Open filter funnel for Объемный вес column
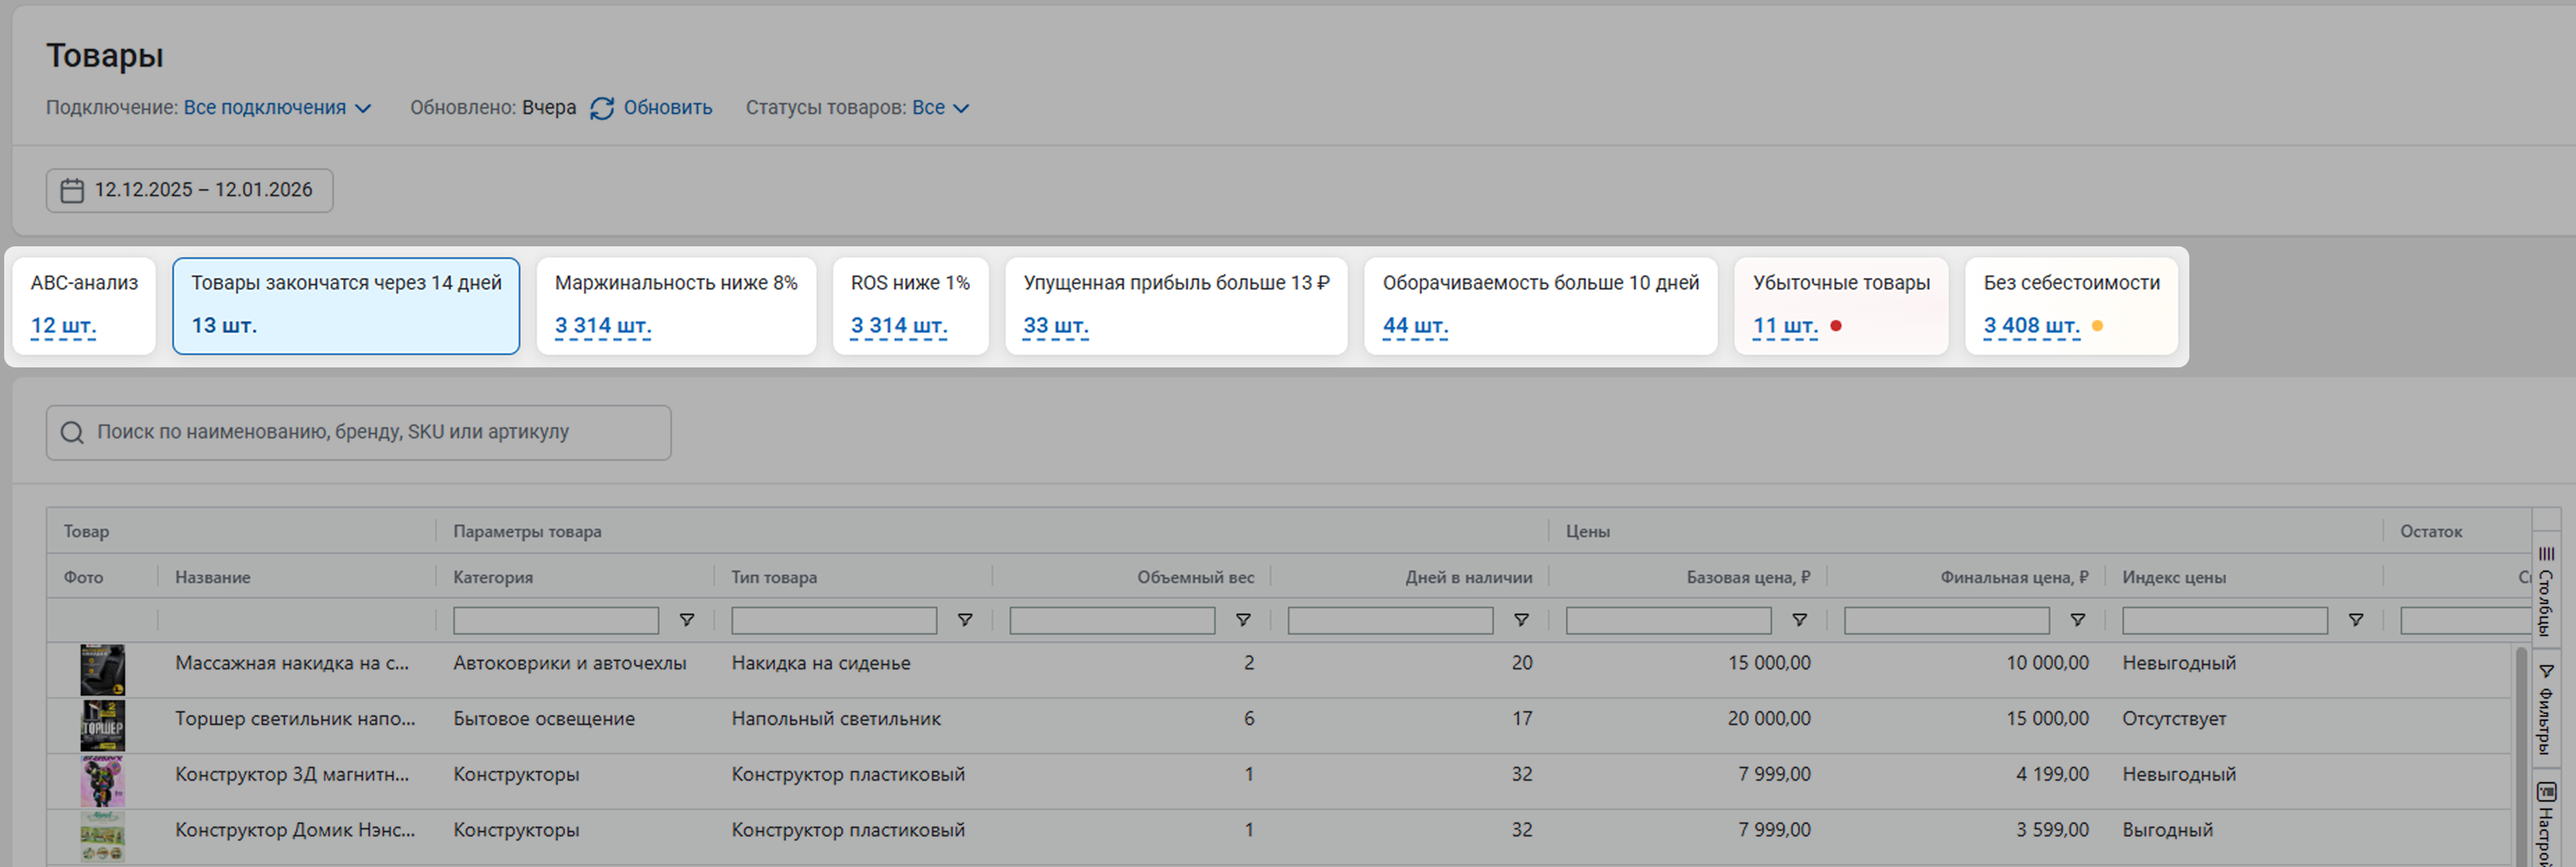The image size is (2576, 867). pyautogui.click(x=1243, y=620)
